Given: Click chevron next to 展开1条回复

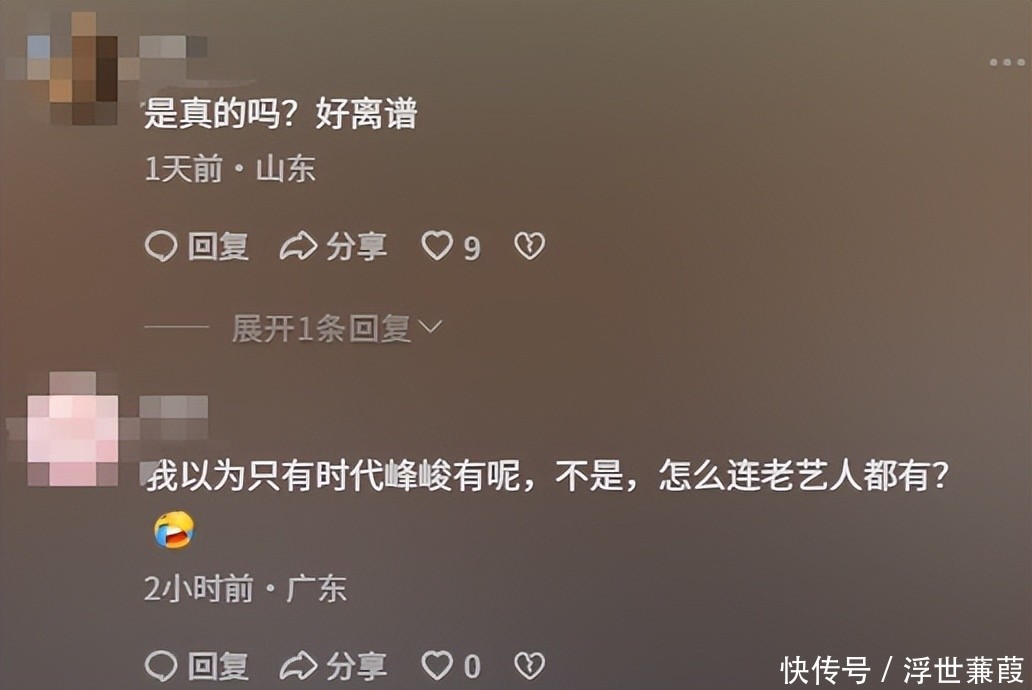Looking at the screenshot, I should click(430, 327).
